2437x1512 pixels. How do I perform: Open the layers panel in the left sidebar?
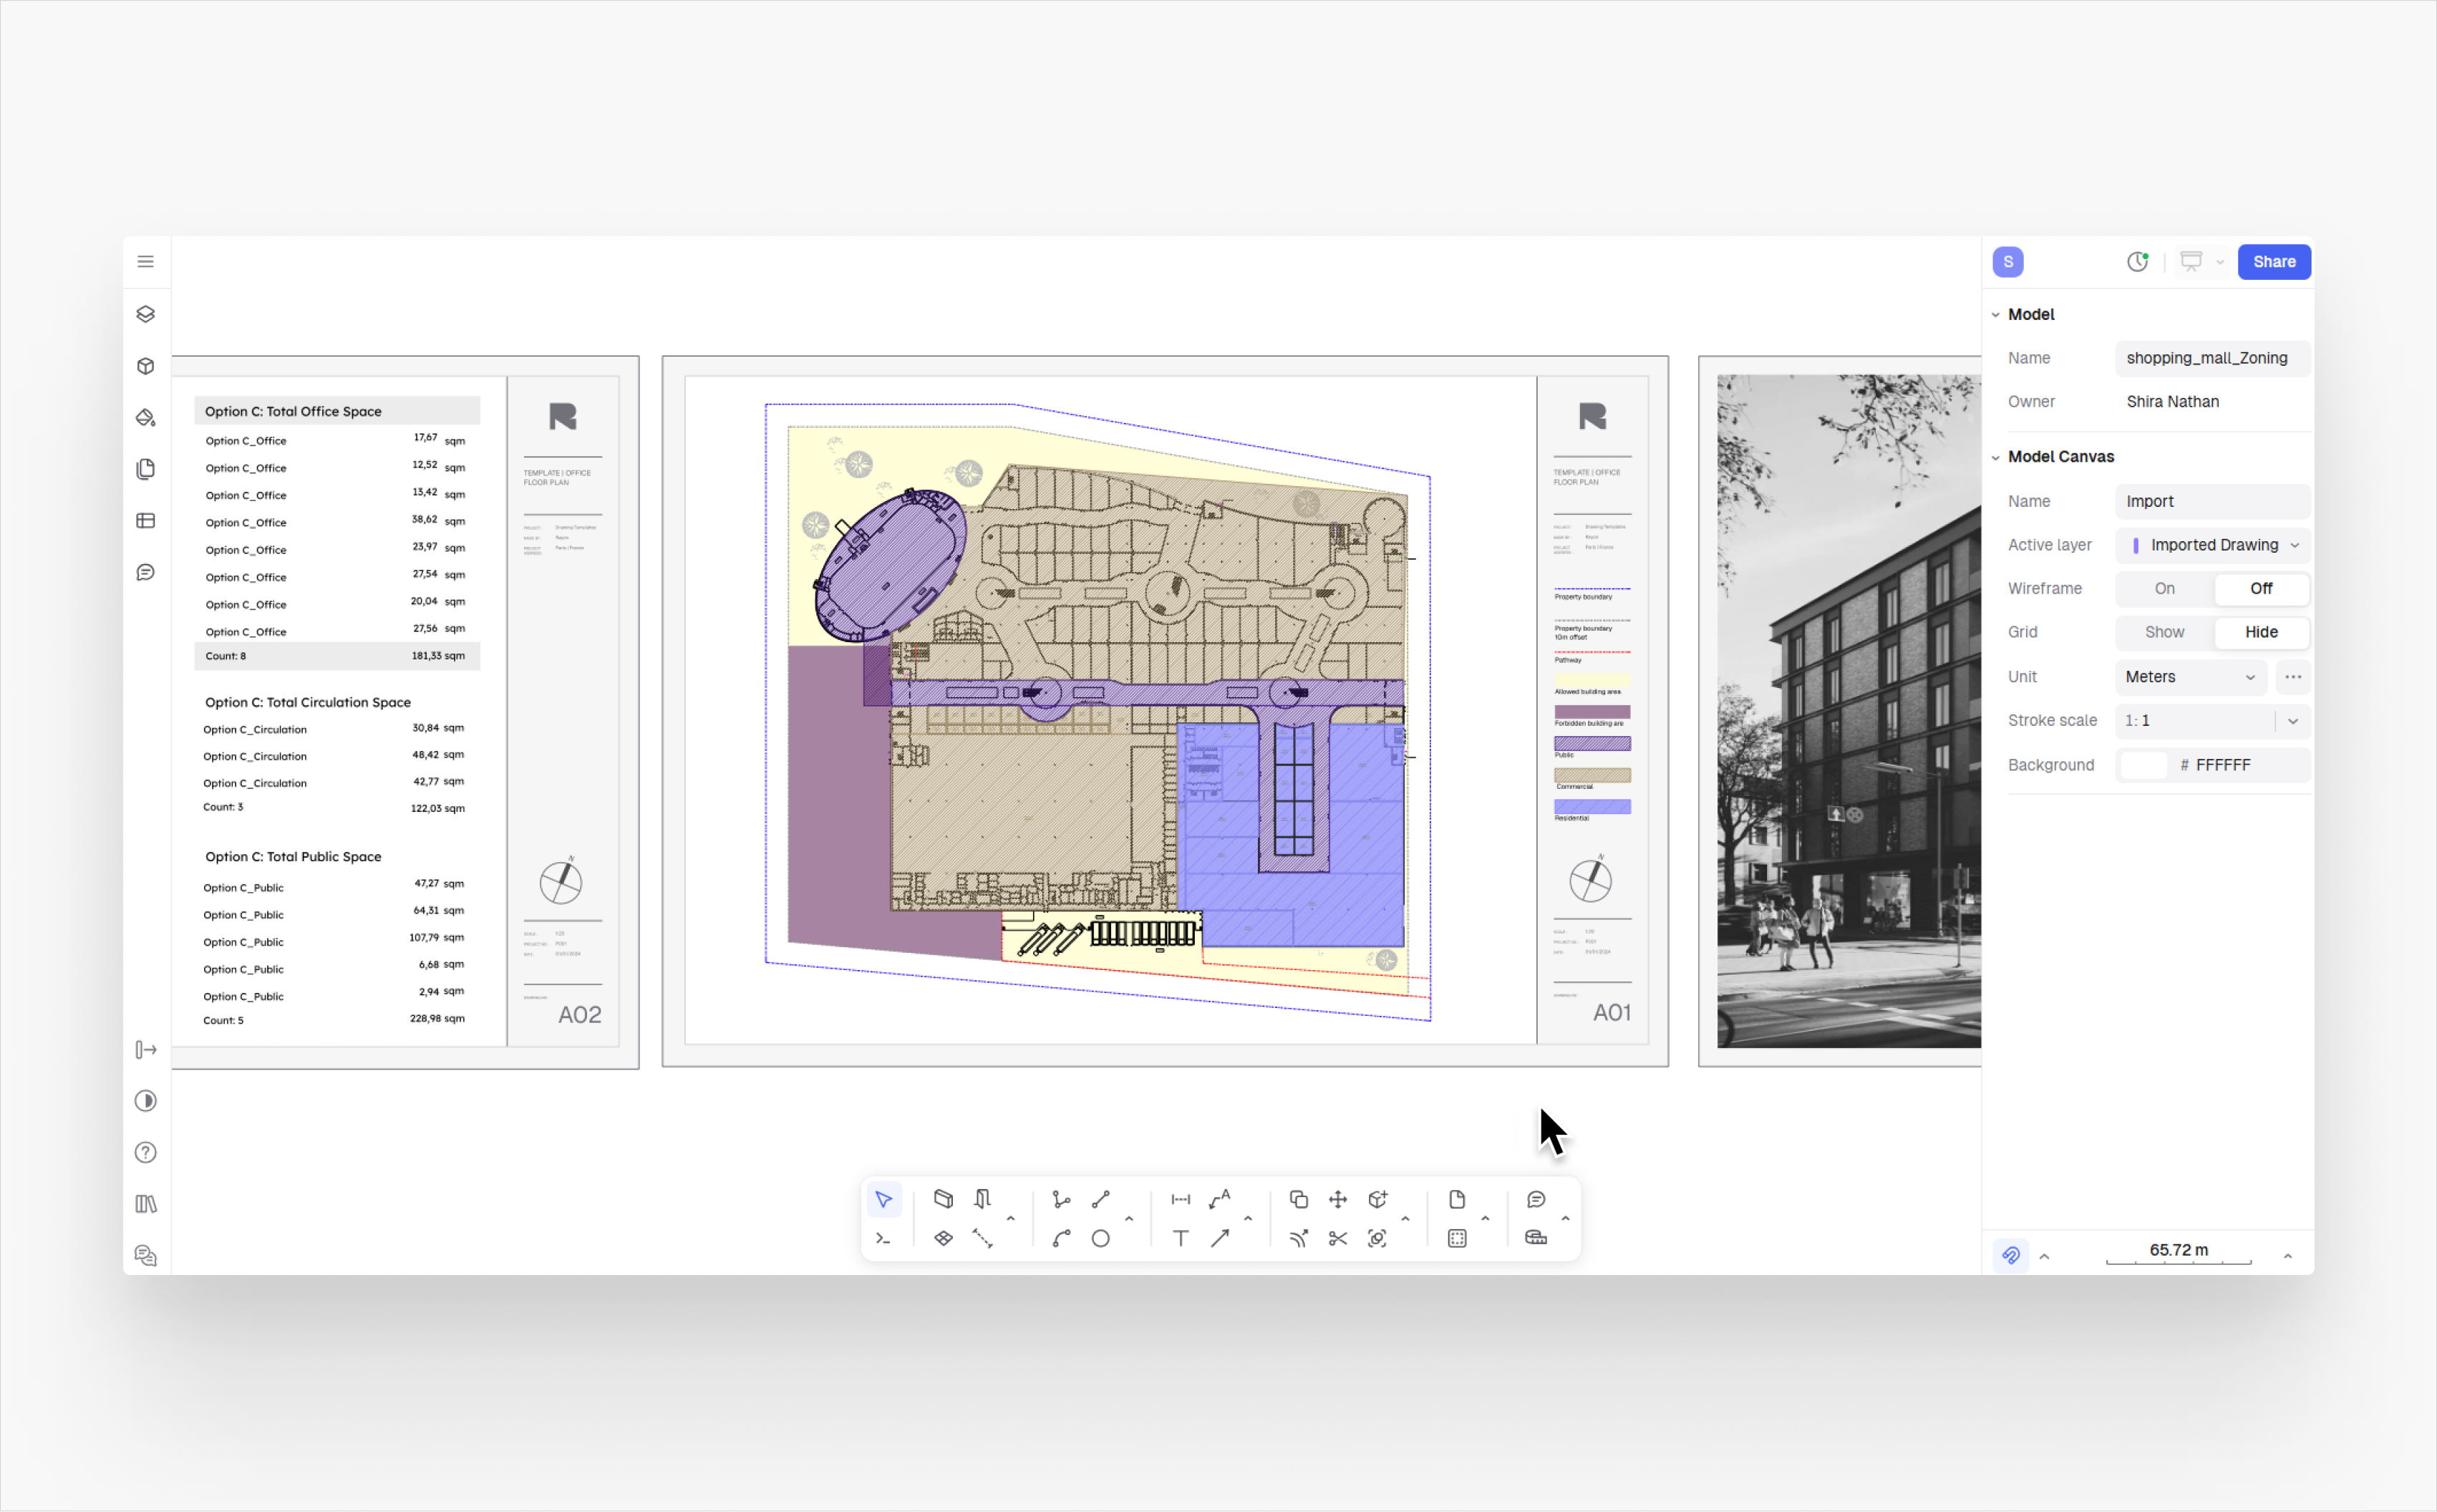tap(146, 314)
